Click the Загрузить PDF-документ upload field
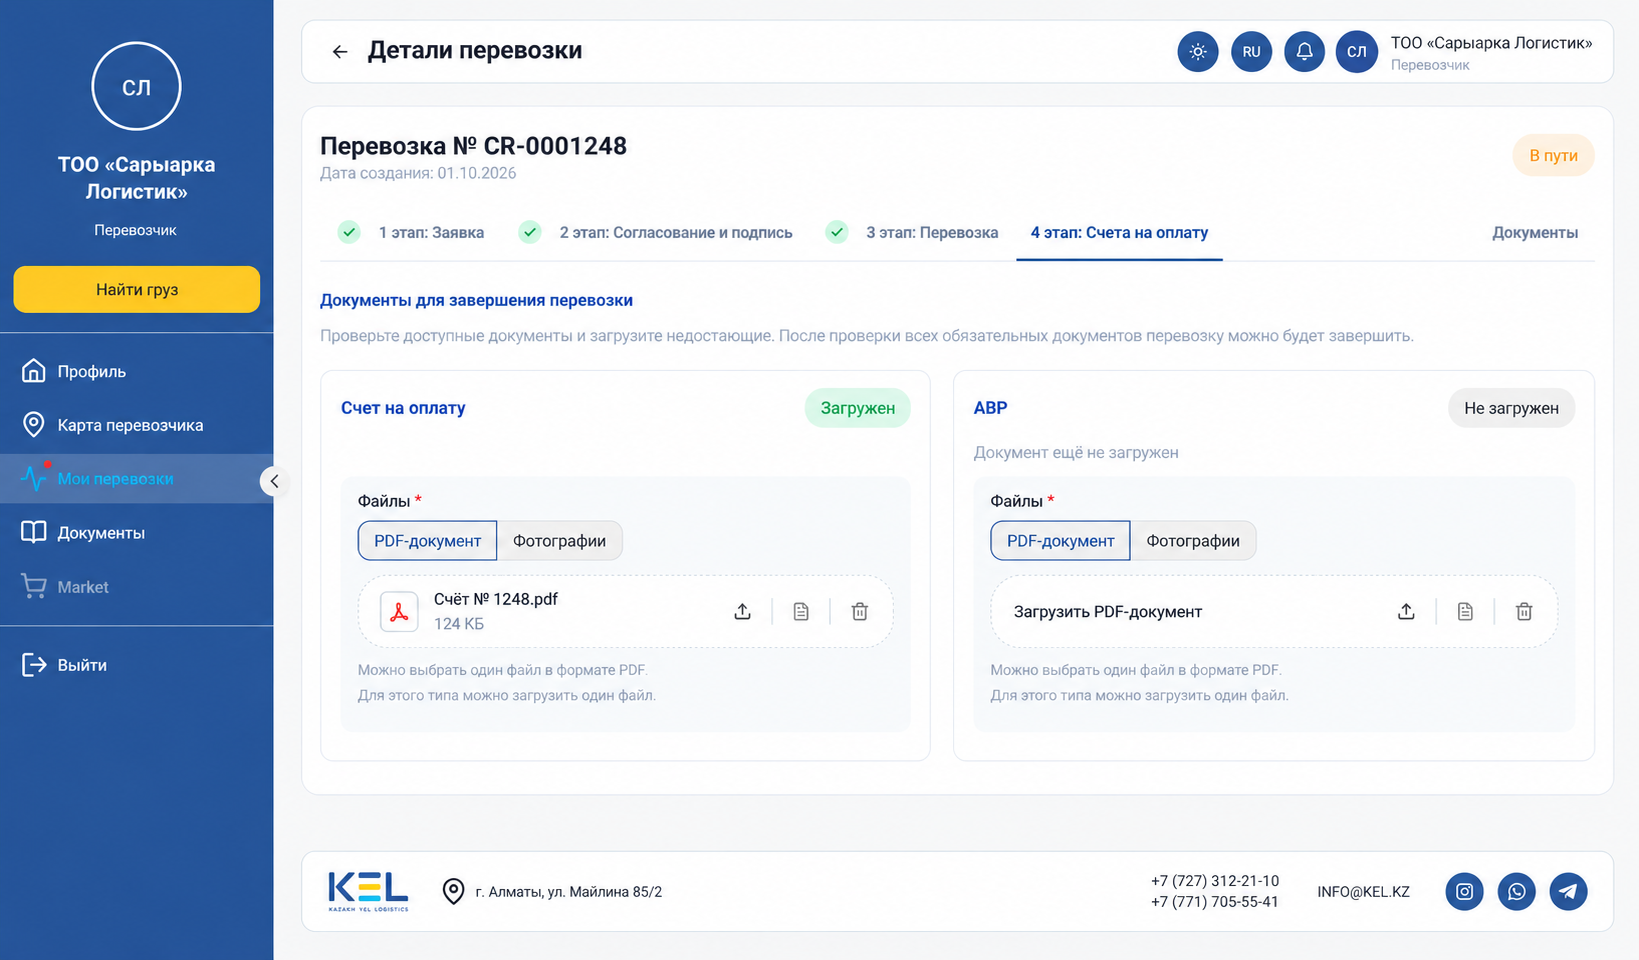1639x960 pixels. (x=1274, y=611)
